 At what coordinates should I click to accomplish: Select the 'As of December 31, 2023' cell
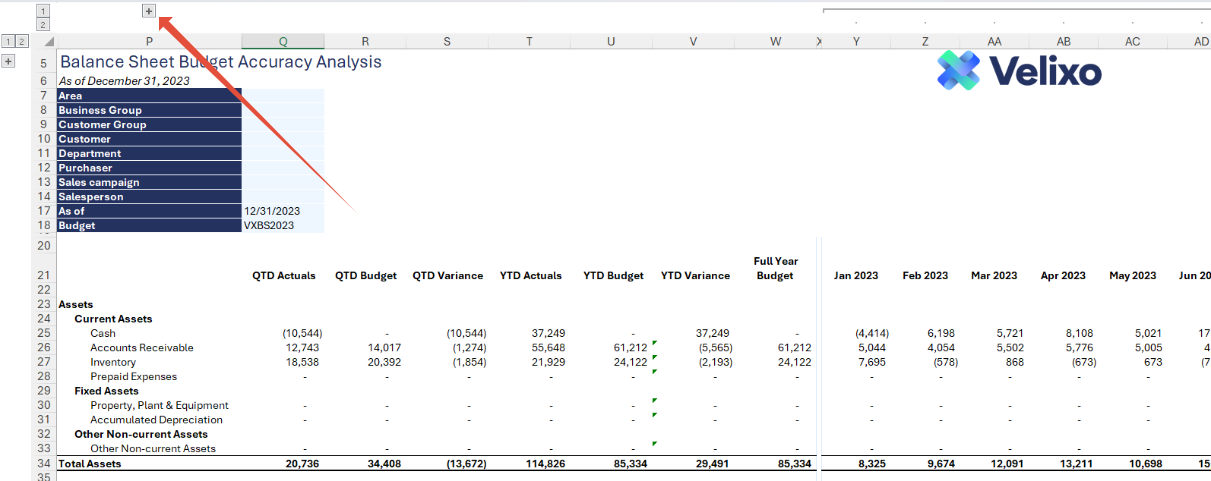pos(124,81)
